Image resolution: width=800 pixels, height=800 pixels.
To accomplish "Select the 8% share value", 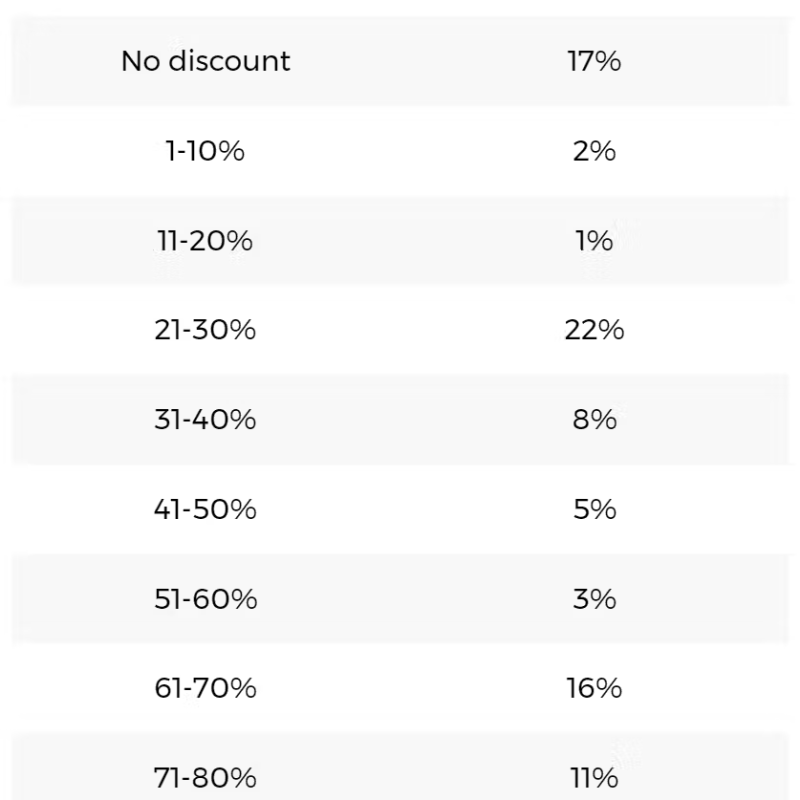I will pyautogui.click(x=594, y=420).
